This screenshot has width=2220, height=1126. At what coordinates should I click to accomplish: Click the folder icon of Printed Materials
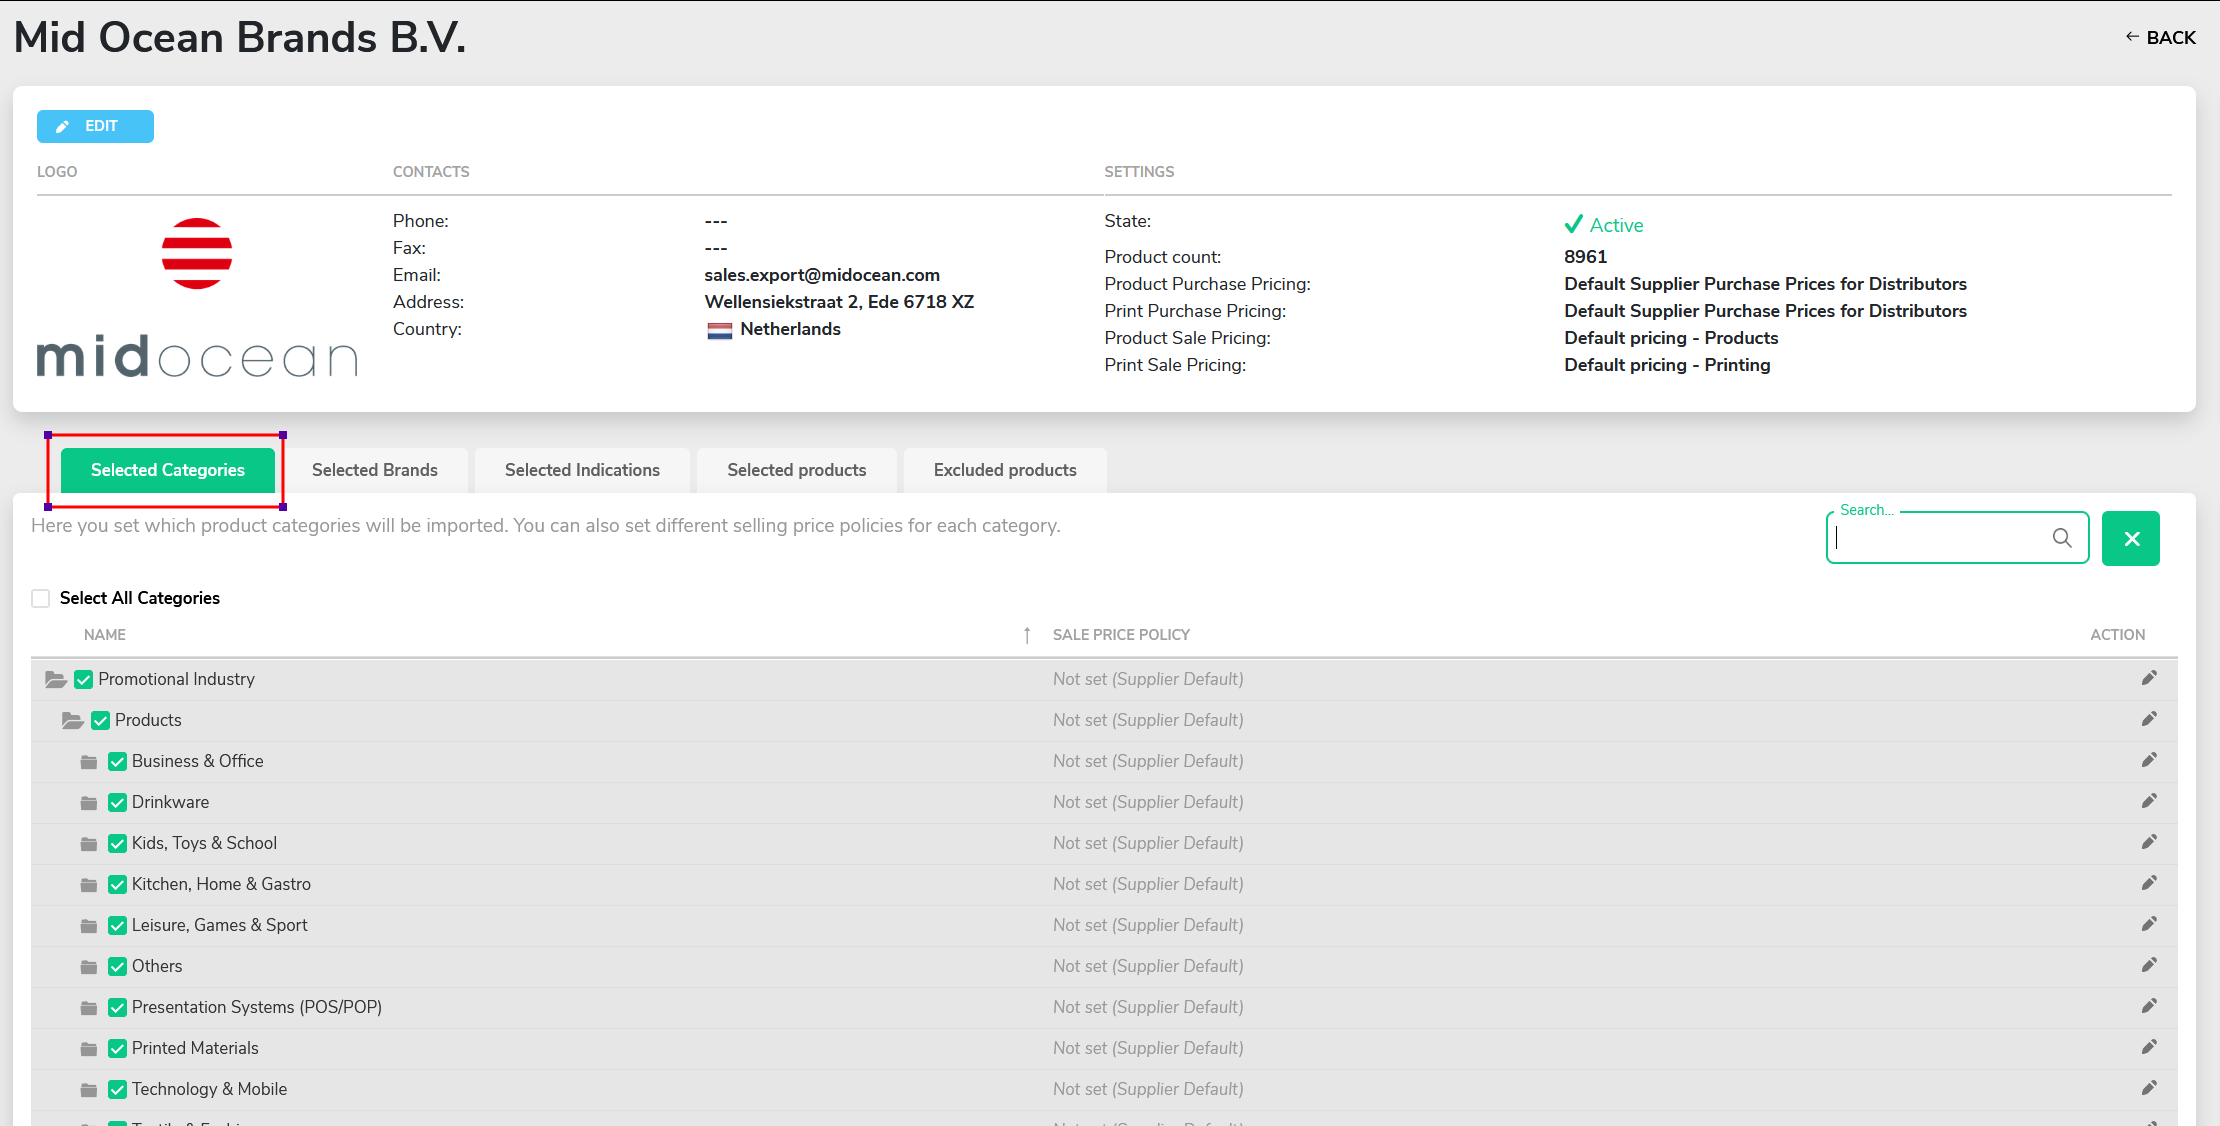[89, 1049]
